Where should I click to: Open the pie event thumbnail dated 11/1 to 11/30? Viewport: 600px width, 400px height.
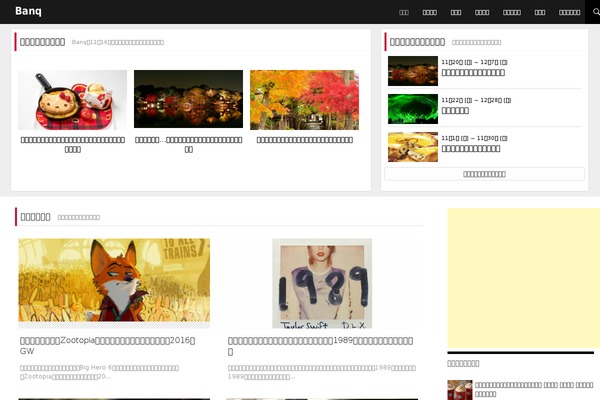413,147
